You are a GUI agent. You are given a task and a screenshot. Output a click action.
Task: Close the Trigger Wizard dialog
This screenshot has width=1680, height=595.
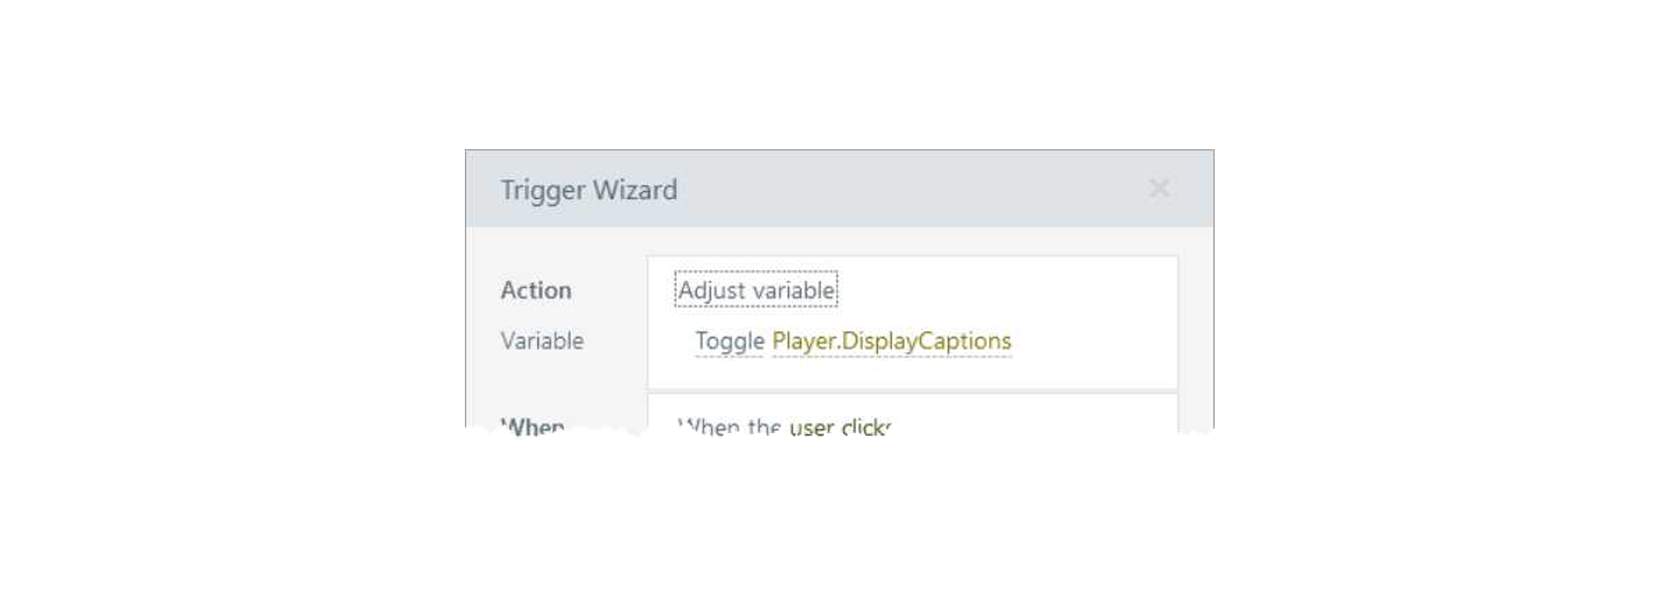[1159, 188]
